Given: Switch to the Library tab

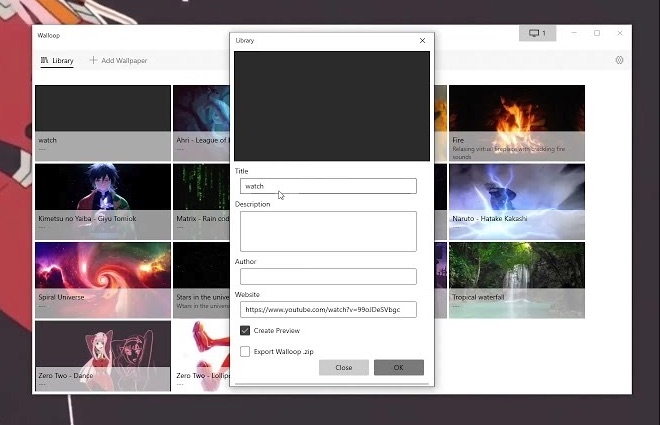Looking at the screenshot, I should [57, 61].
